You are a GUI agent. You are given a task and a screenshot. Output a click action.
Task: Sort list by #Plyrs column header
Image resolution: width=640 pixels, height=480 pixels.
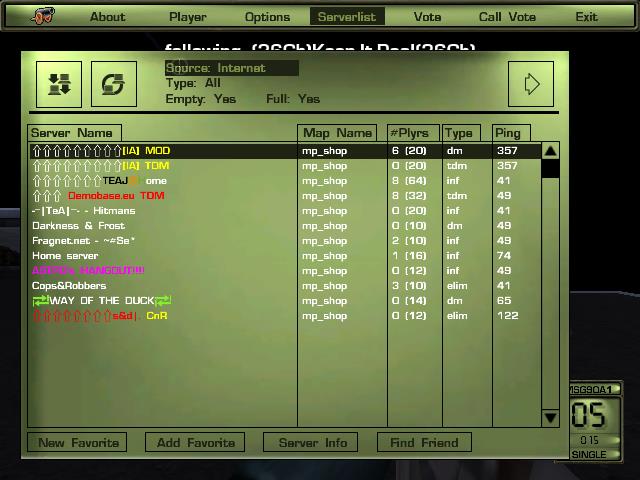(x=408, y=133)
